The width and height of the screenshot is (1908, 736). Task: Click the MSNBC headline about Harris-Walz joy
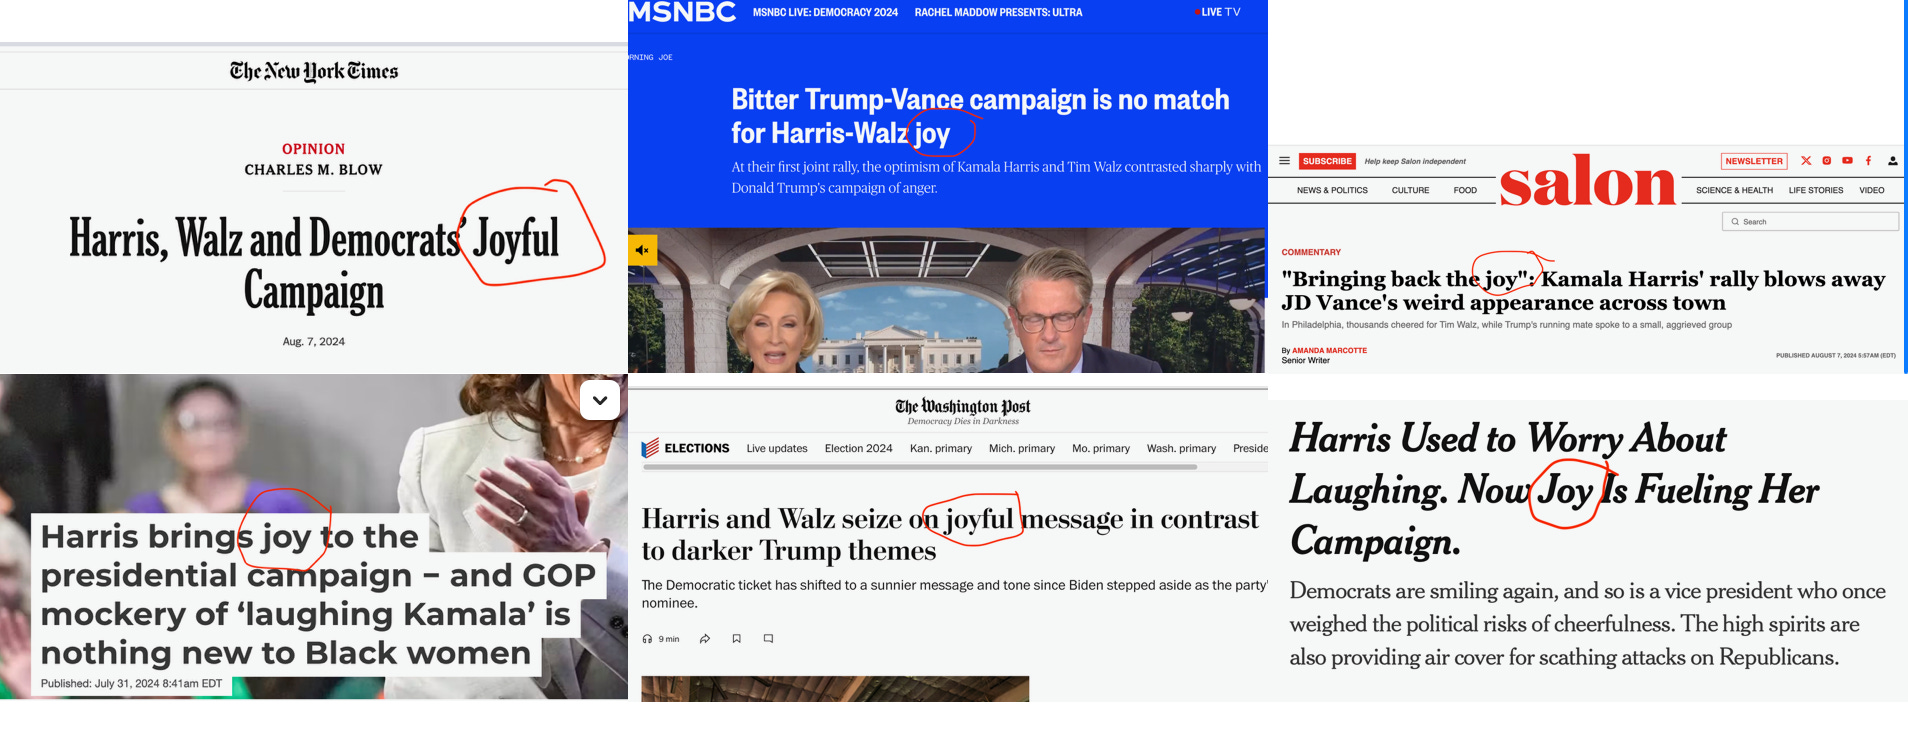[x=980, y=116]
